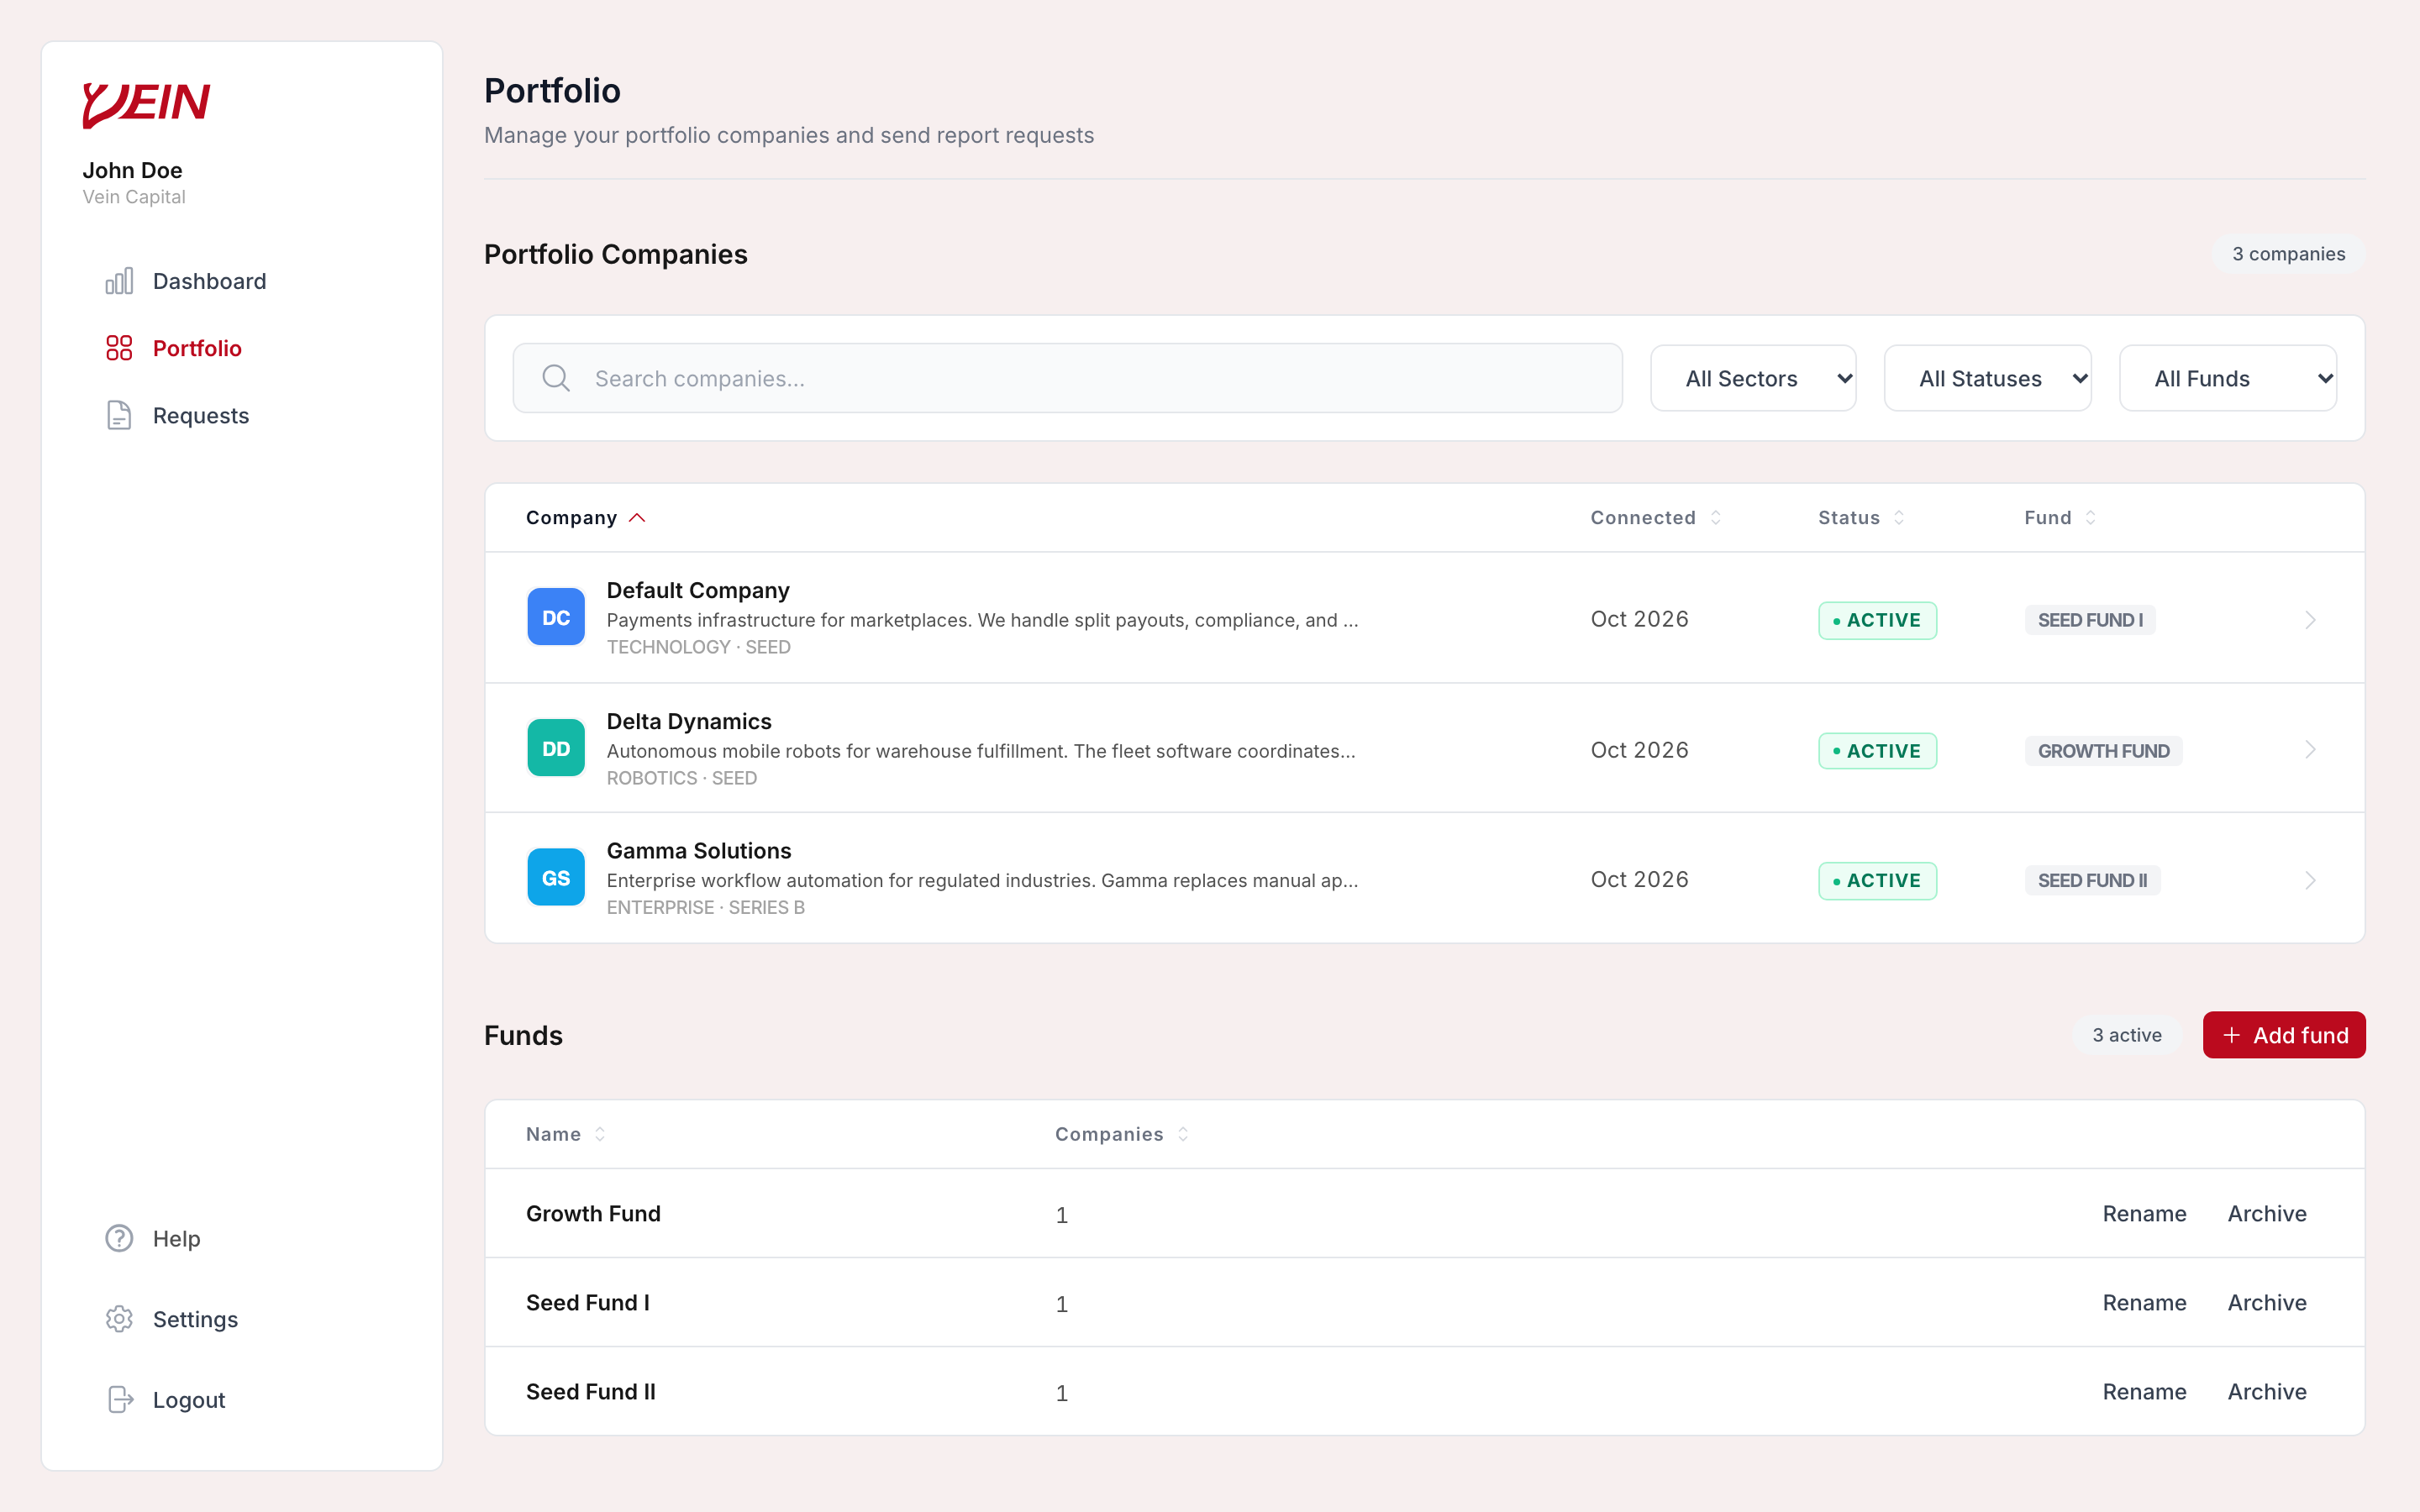Select the Portfolio grid icon
Screen dimensions: 2420x1512
point(119,348)
